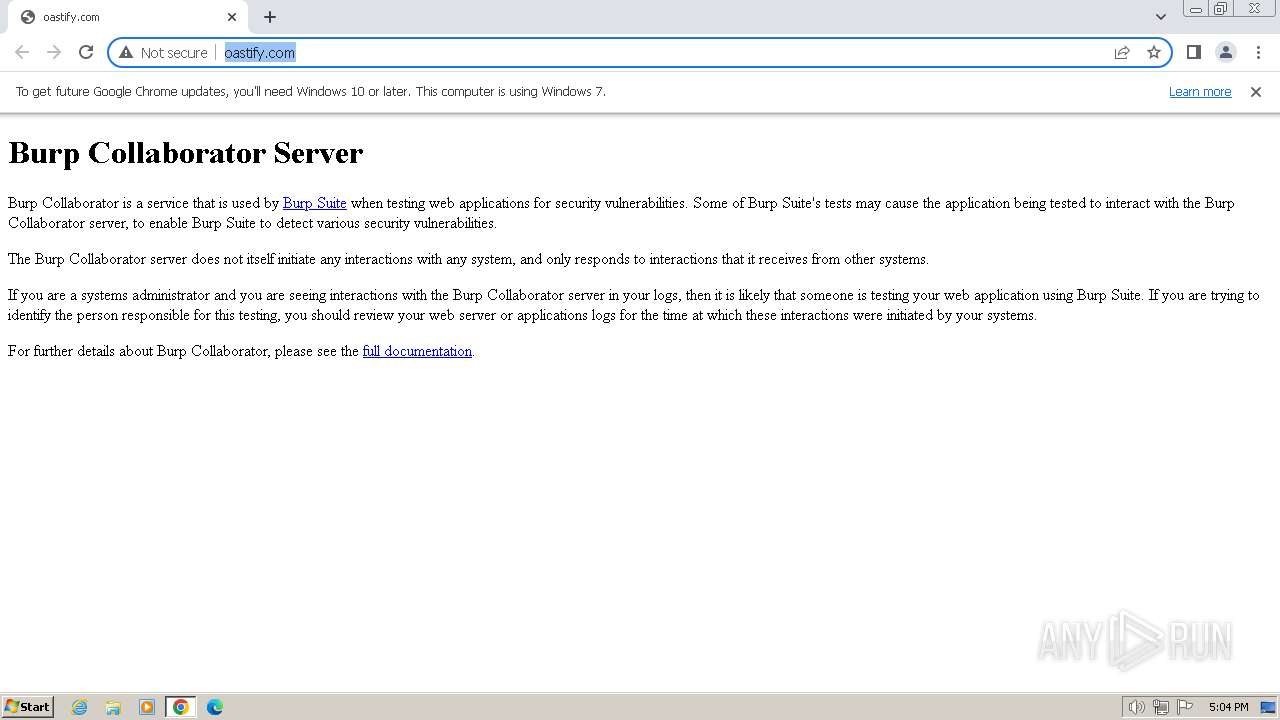1280x720 pixels.
Task: Switch to Chrome in the taskbar
Action: (181, 707)
